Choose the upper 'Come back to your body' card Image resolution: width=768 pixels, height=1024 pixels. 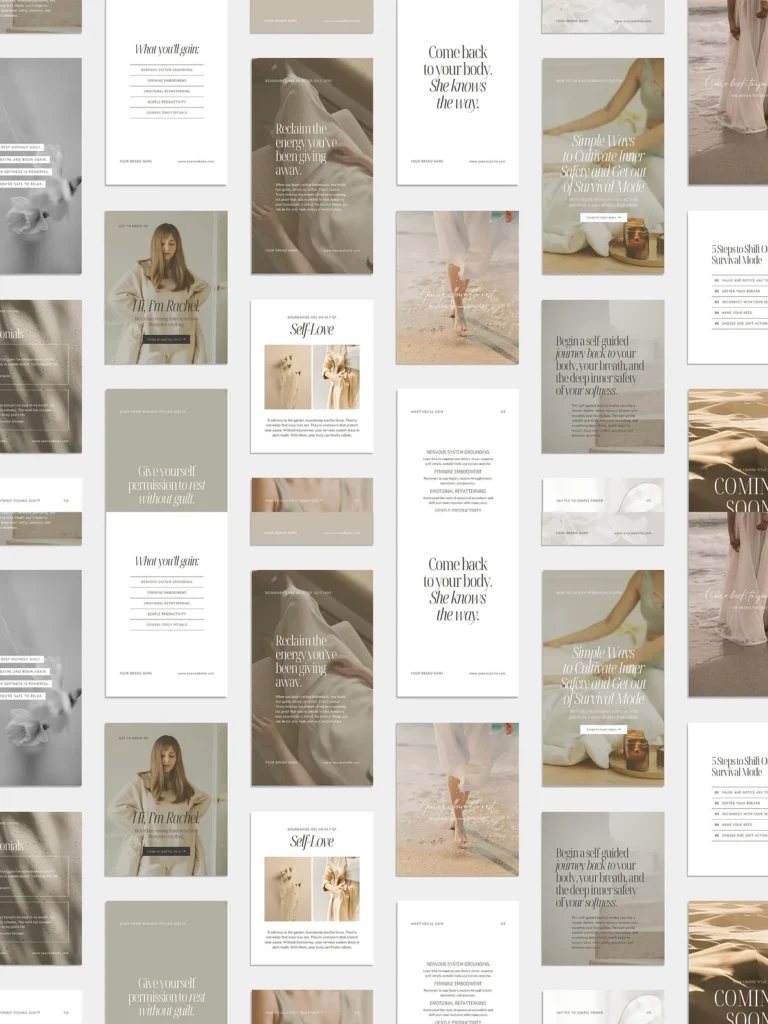[457, 92]
